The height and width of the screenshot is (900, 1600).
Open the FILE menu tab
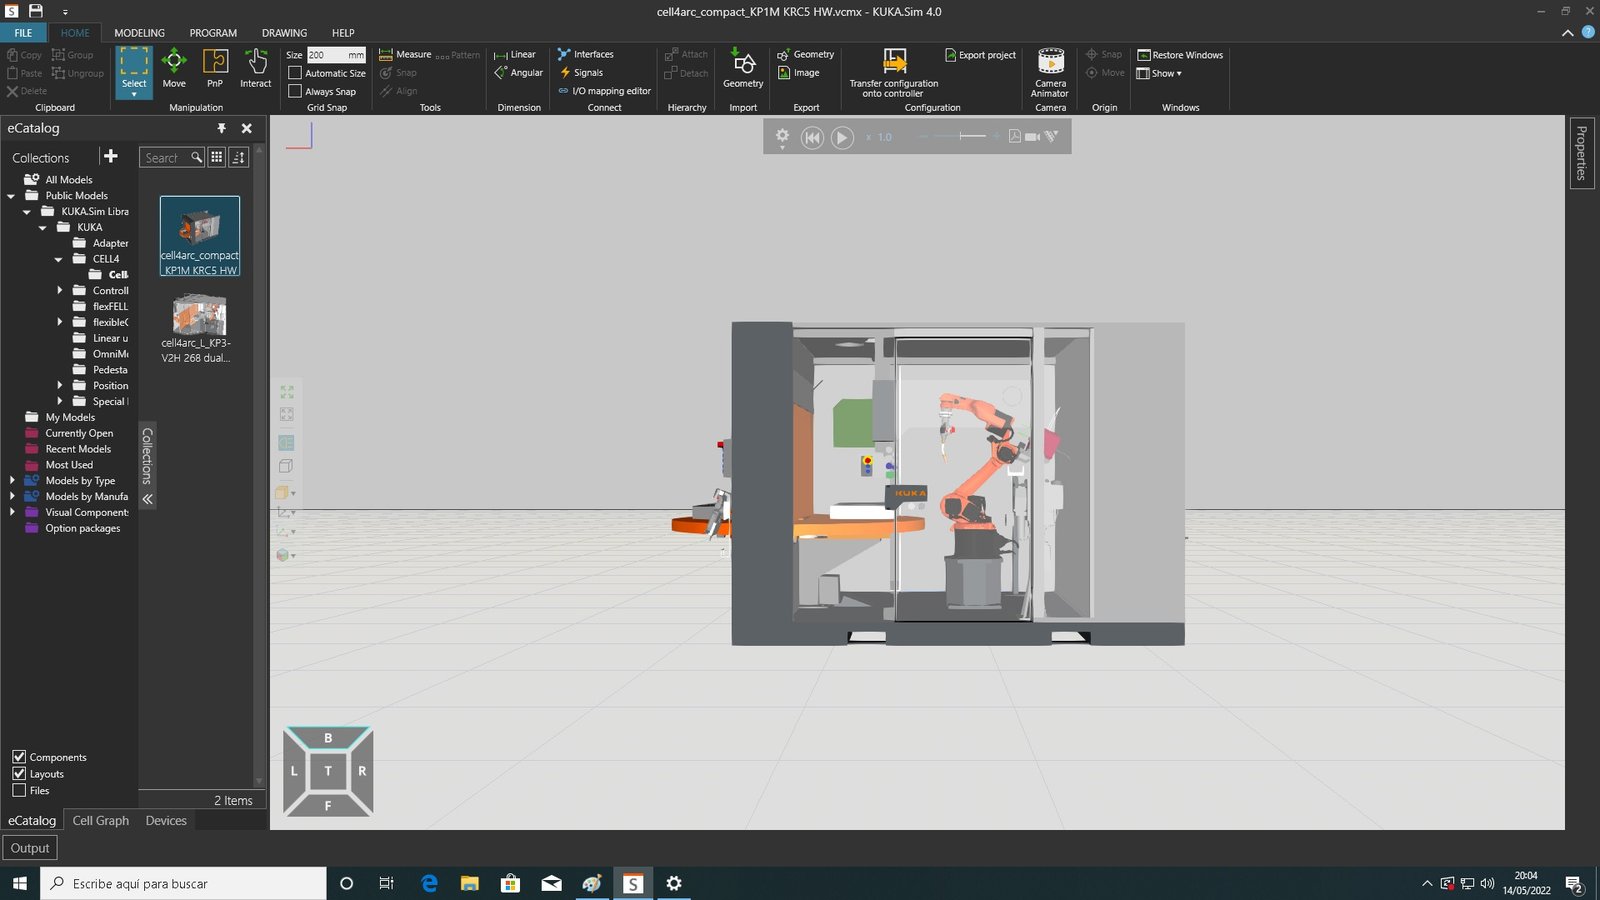pyautogui.click(x=23, y=33)
